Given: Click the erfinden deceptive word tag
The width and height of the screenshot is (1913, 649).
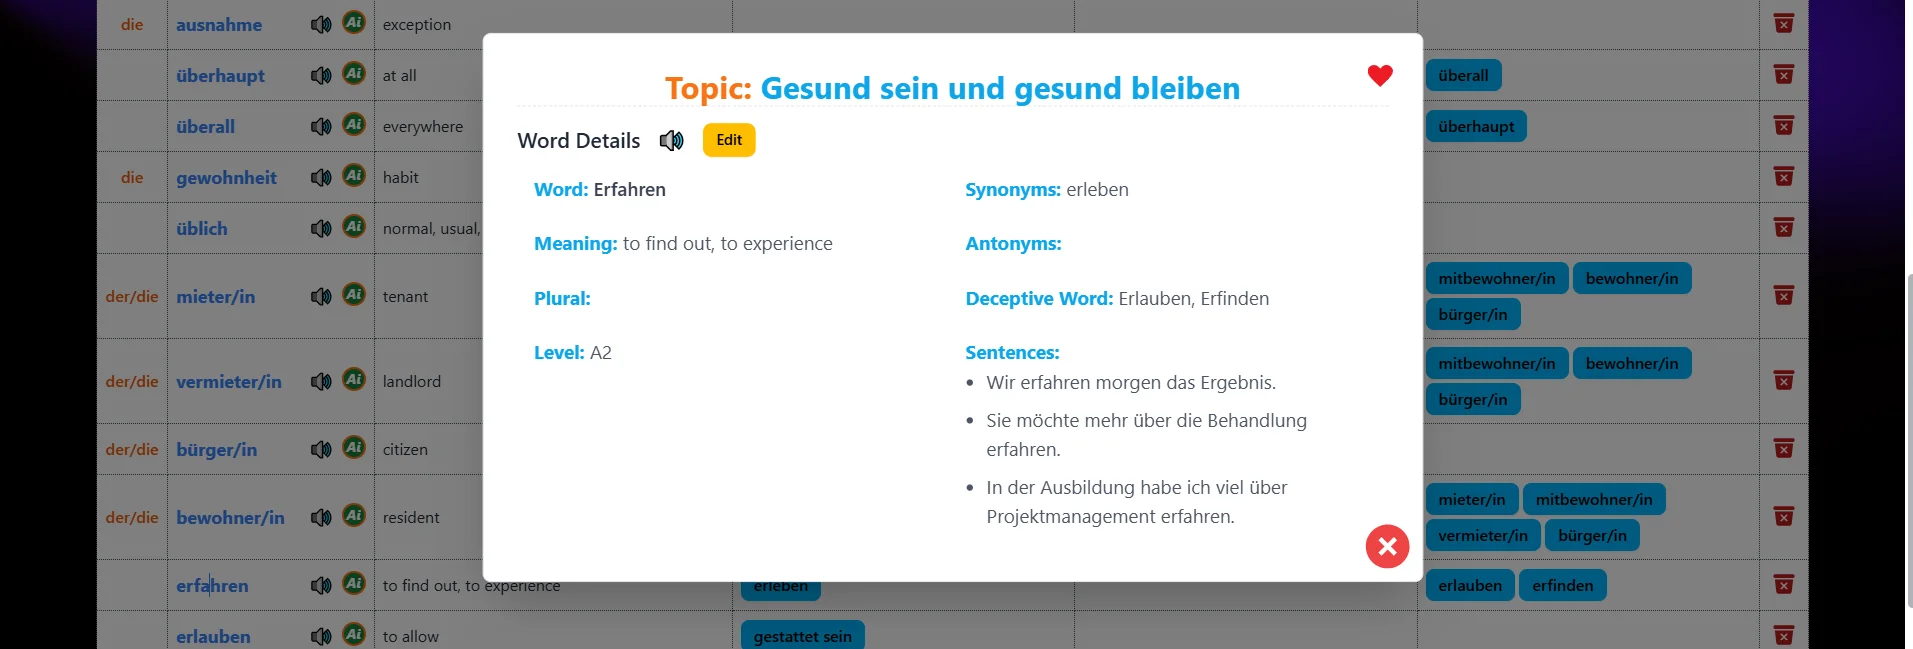Looking at the screenshot, I should [x=1562, y=586].
